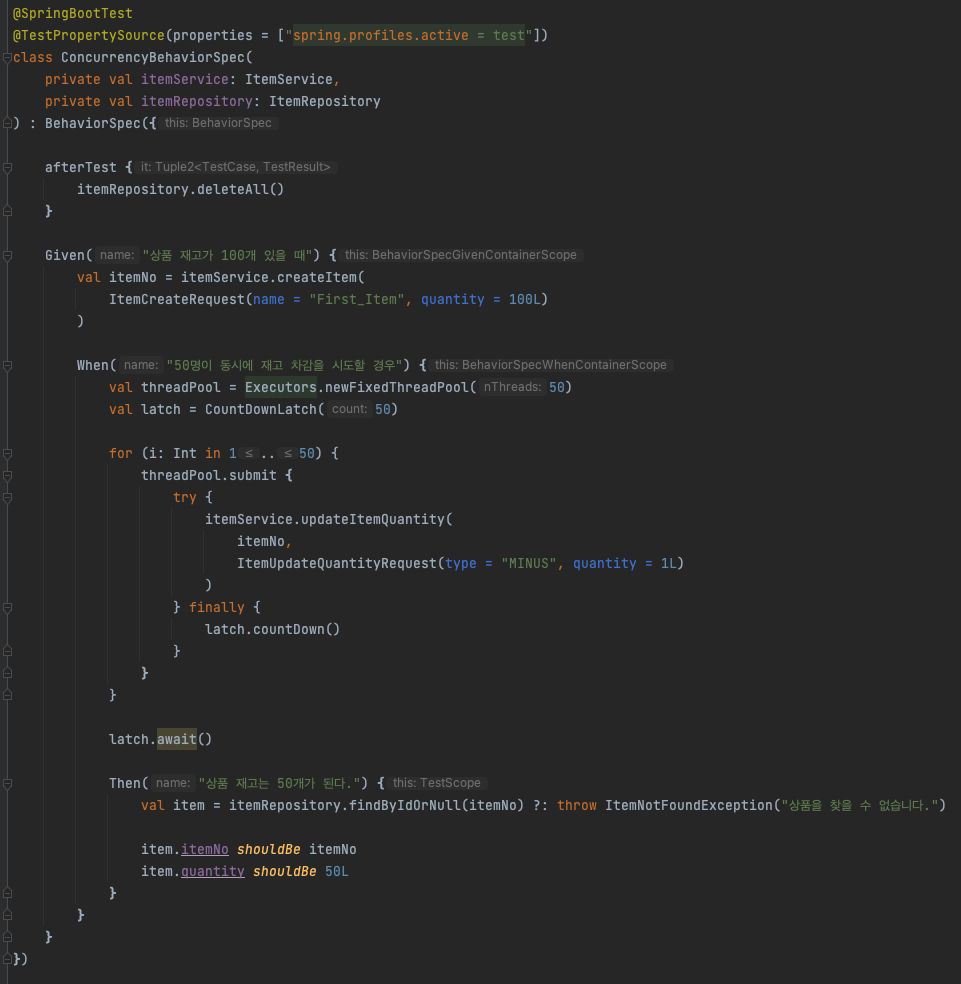Click the latch.countDown() call
Viewport: 961px width, 984px height.
coord(272,629)
